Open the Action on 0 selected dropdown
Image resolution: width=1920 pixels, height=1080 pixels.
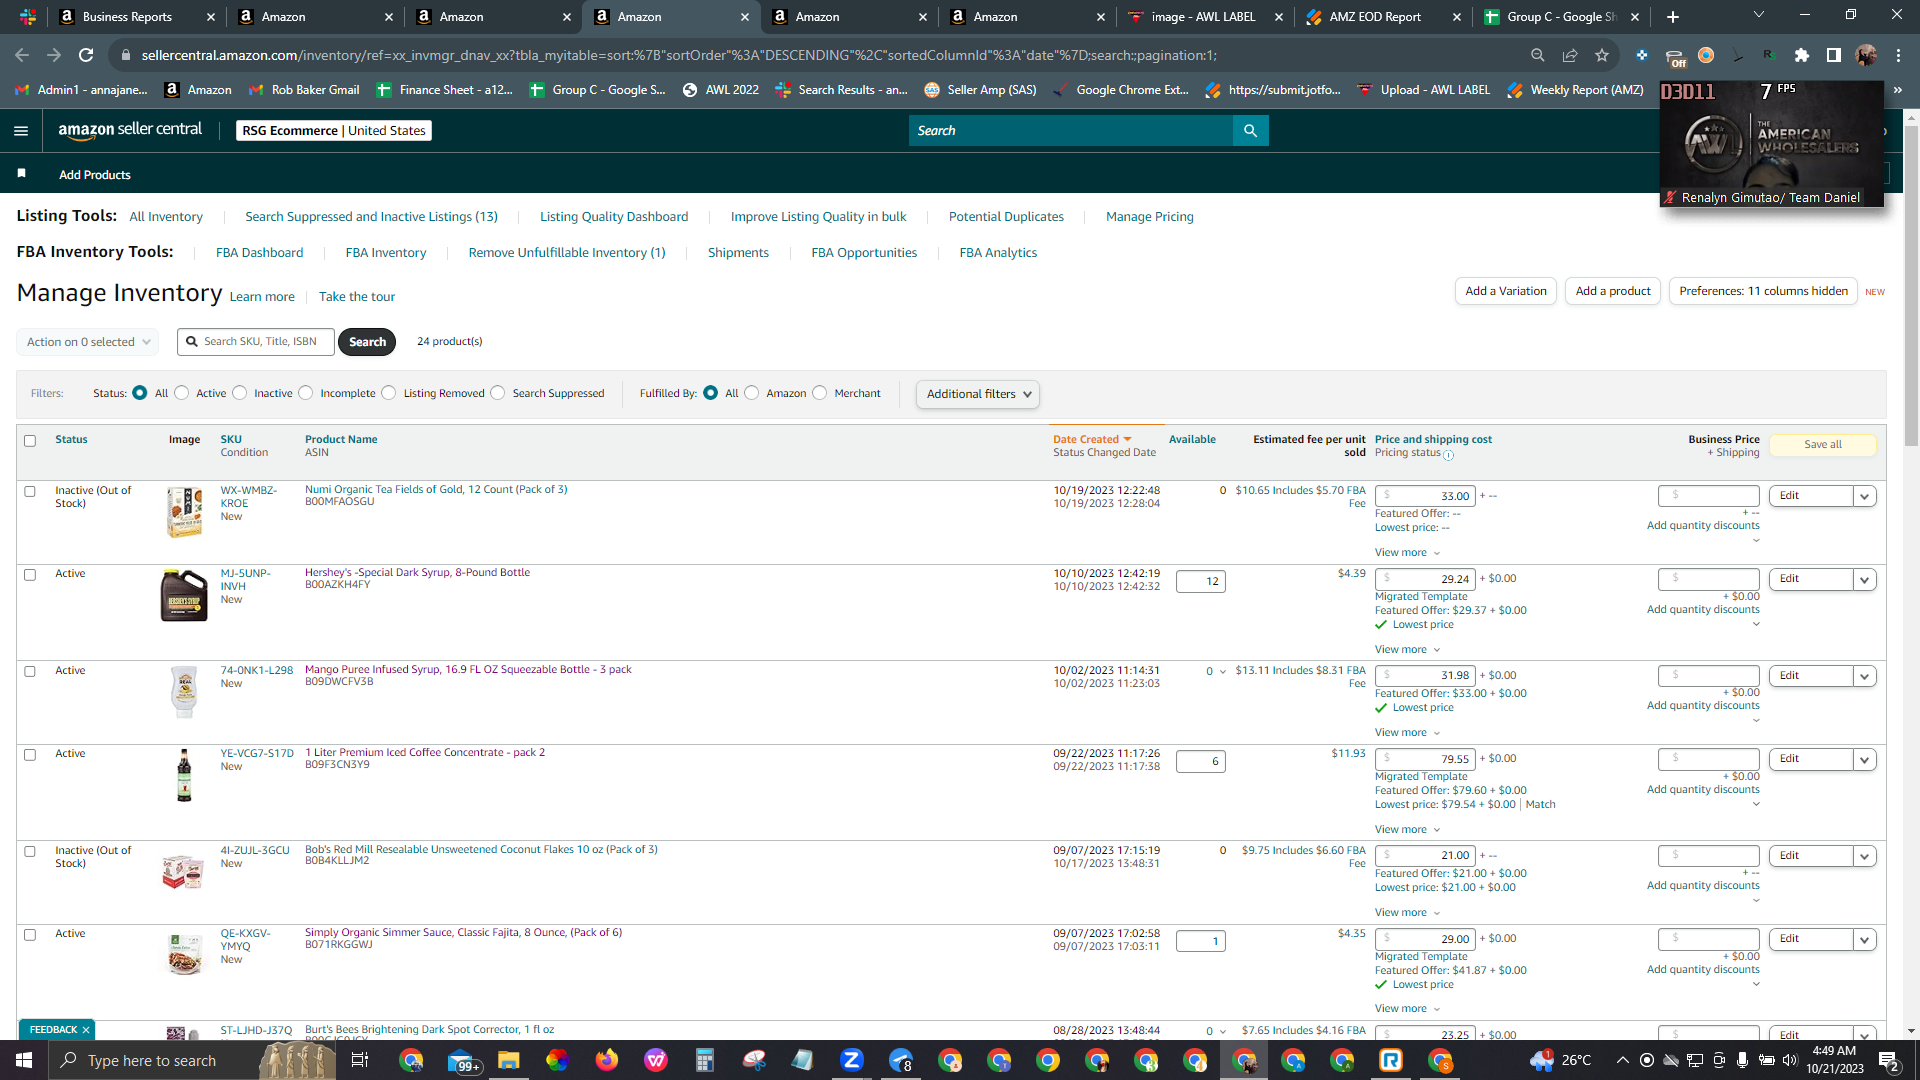point(88,342)
